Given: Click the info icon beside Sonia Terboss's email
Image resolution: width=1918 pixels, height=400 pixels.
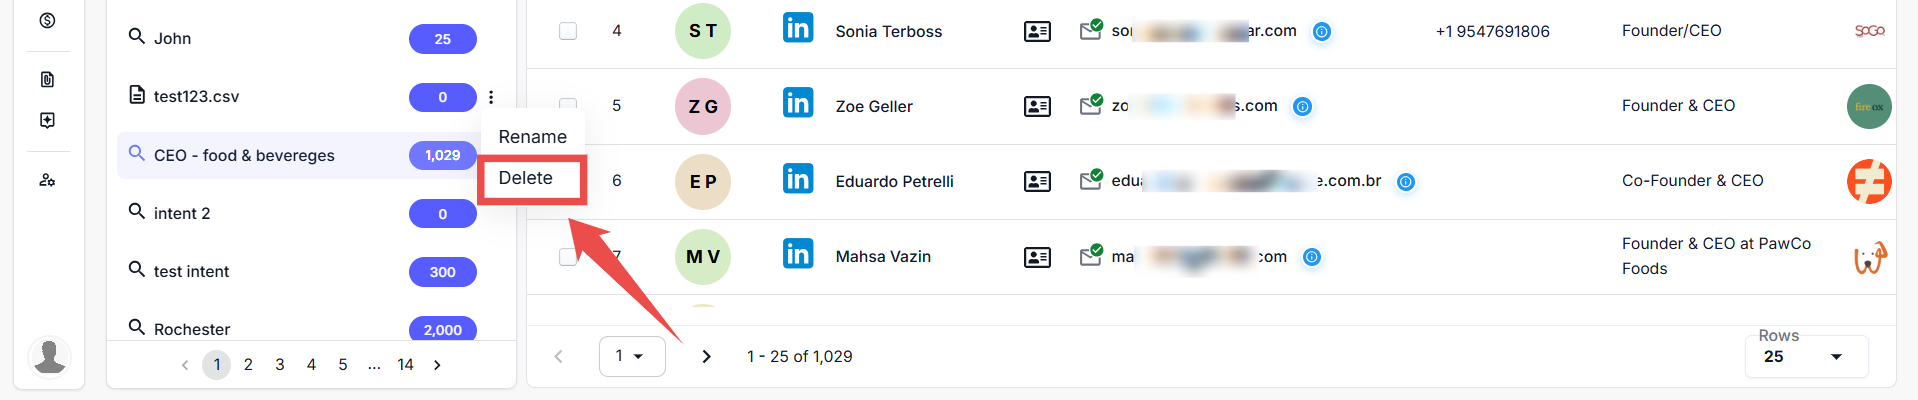Looking at the screenshot, I should tap(1321, 32).
